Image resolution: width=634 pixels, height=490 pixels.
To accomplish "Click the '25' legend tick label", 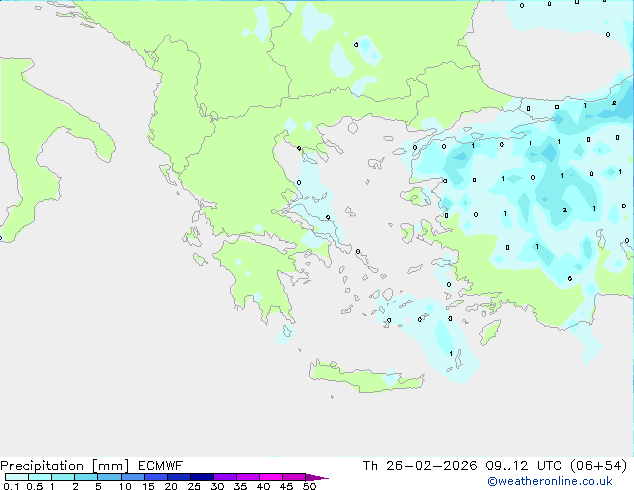I will 194,486.
